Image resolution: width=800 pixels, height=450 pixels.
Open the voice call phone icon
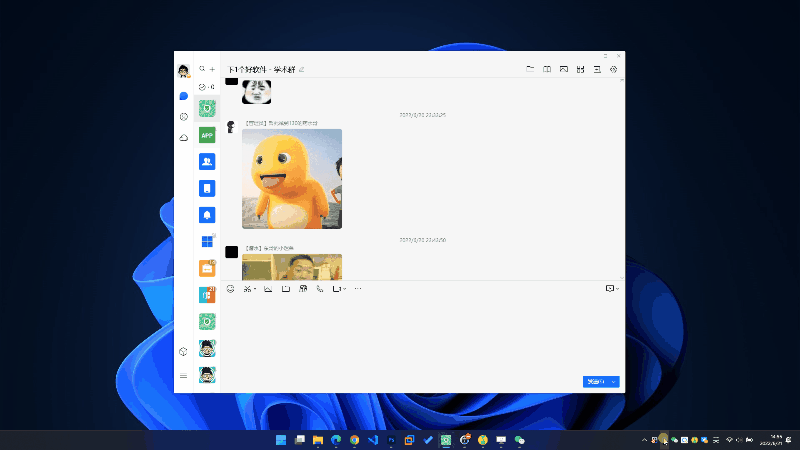[x=320, y=289]
